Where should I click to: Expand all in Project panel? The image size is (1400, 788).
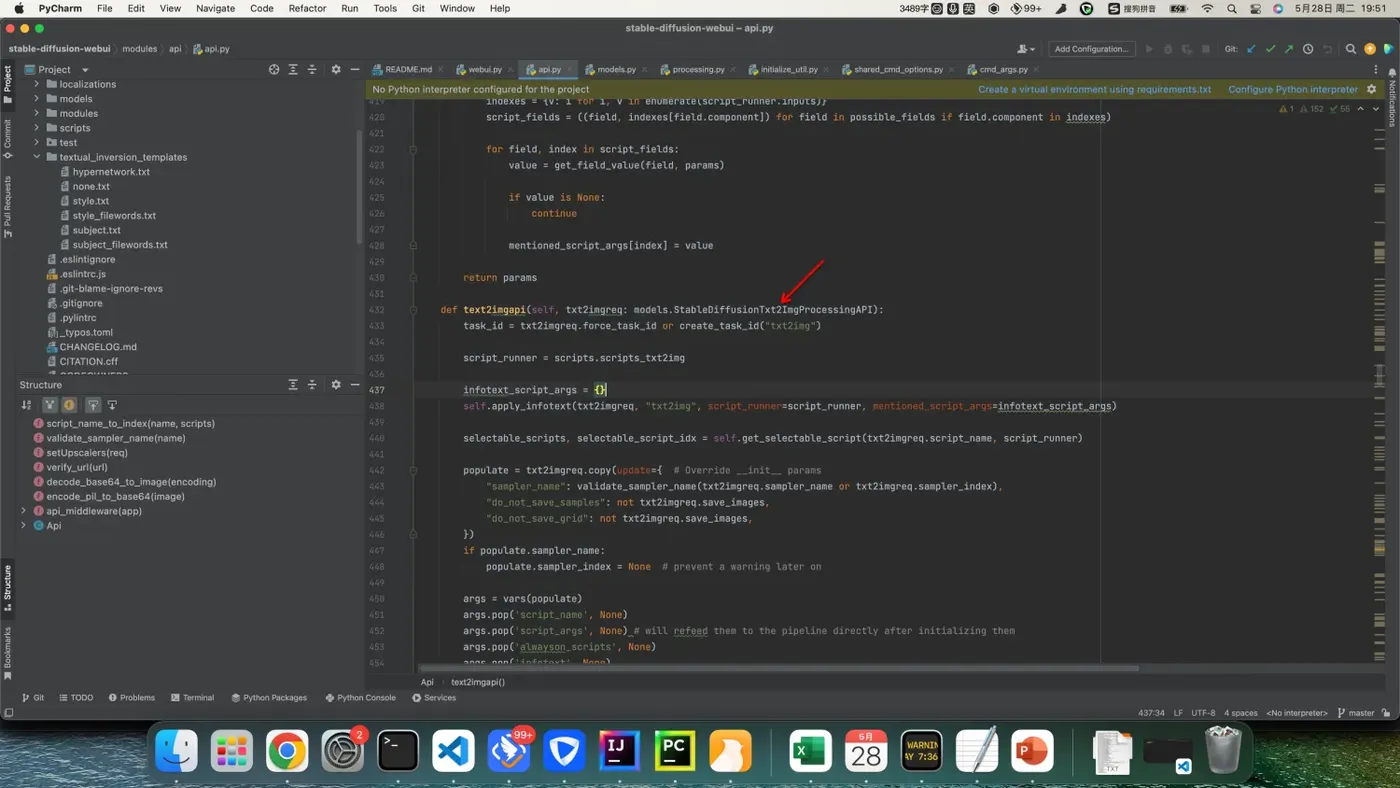(293, 69)
